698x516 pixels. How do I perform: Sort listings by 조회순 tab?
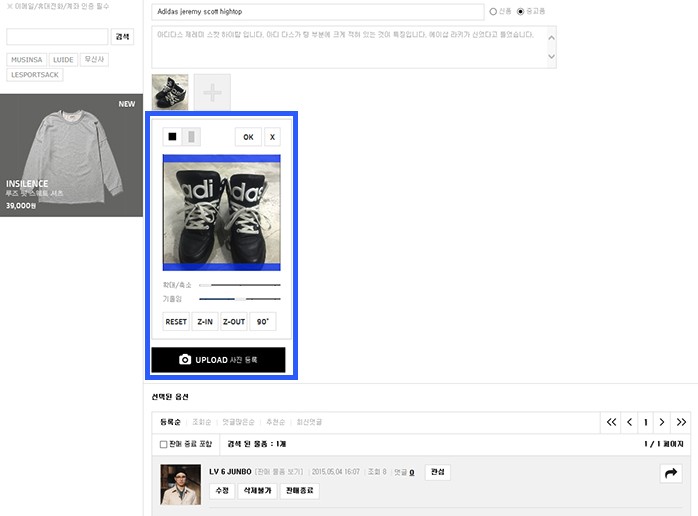coord(202,422)
